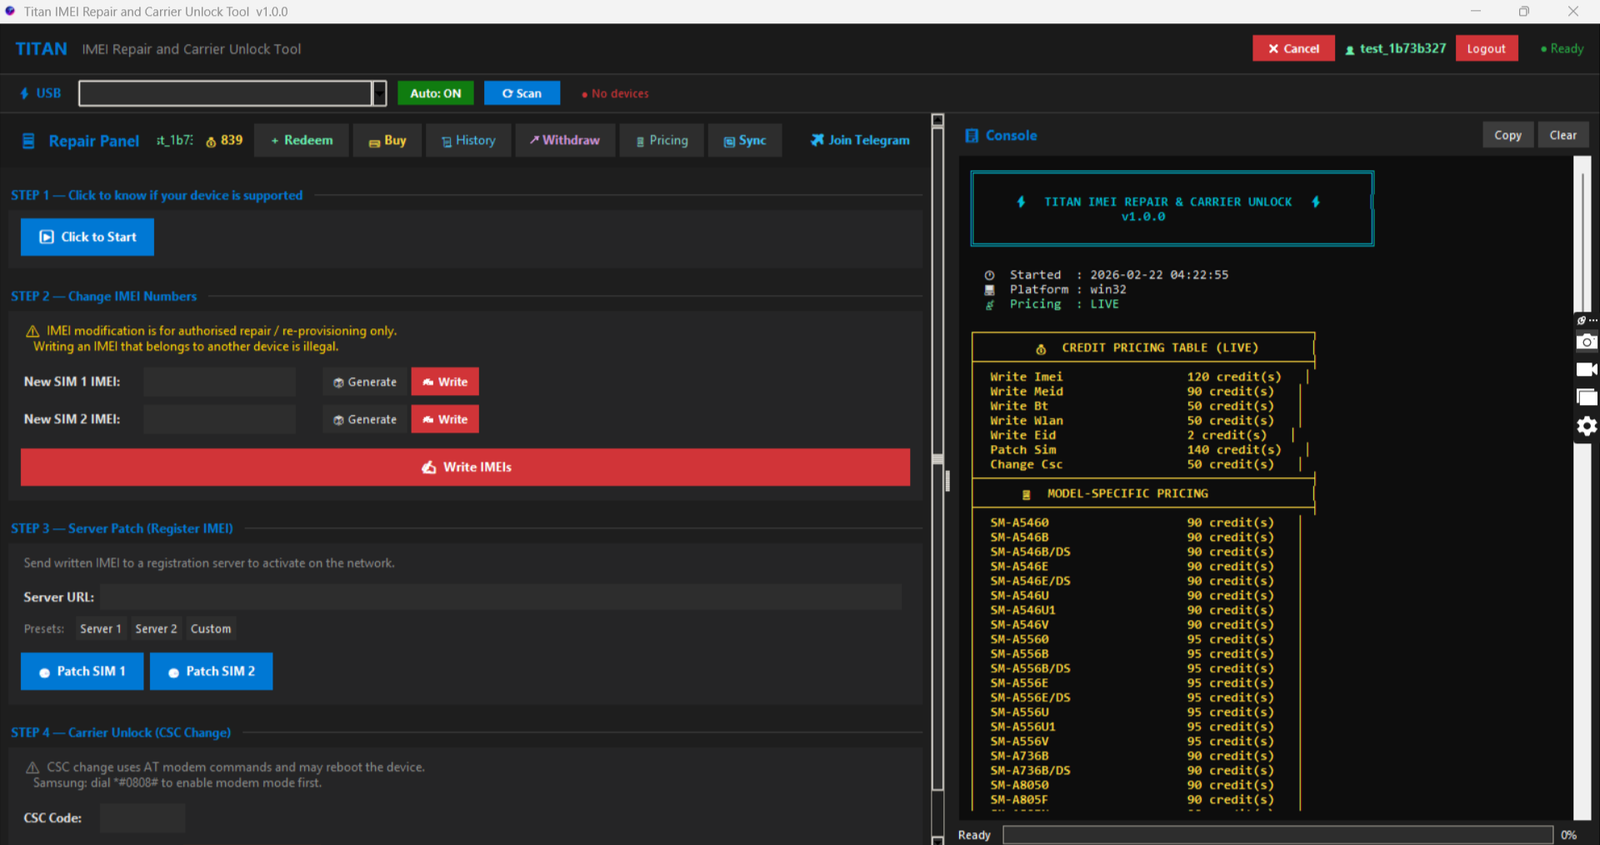
Task: Click the Server URL input field
Action: point(500,597)
